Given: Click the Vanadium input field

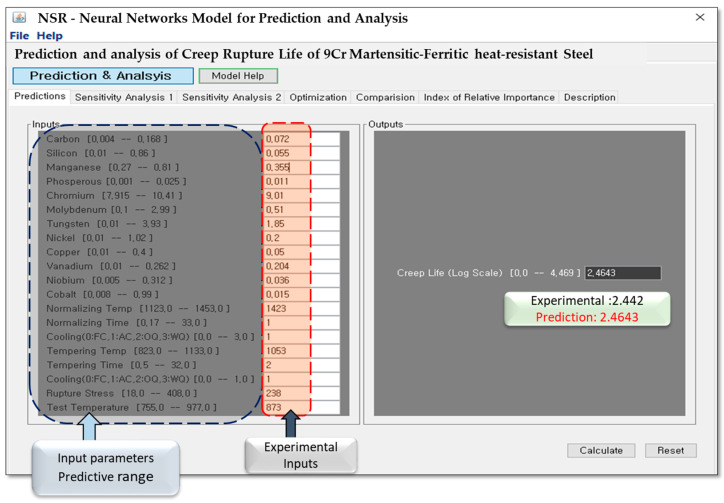Looking at the screenshot, I should (x=302, y=266).
